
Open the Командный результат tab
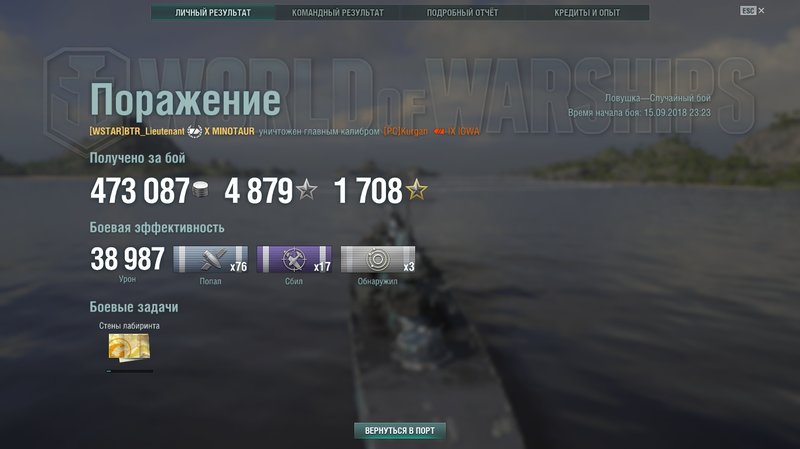[x=338, y=13]
